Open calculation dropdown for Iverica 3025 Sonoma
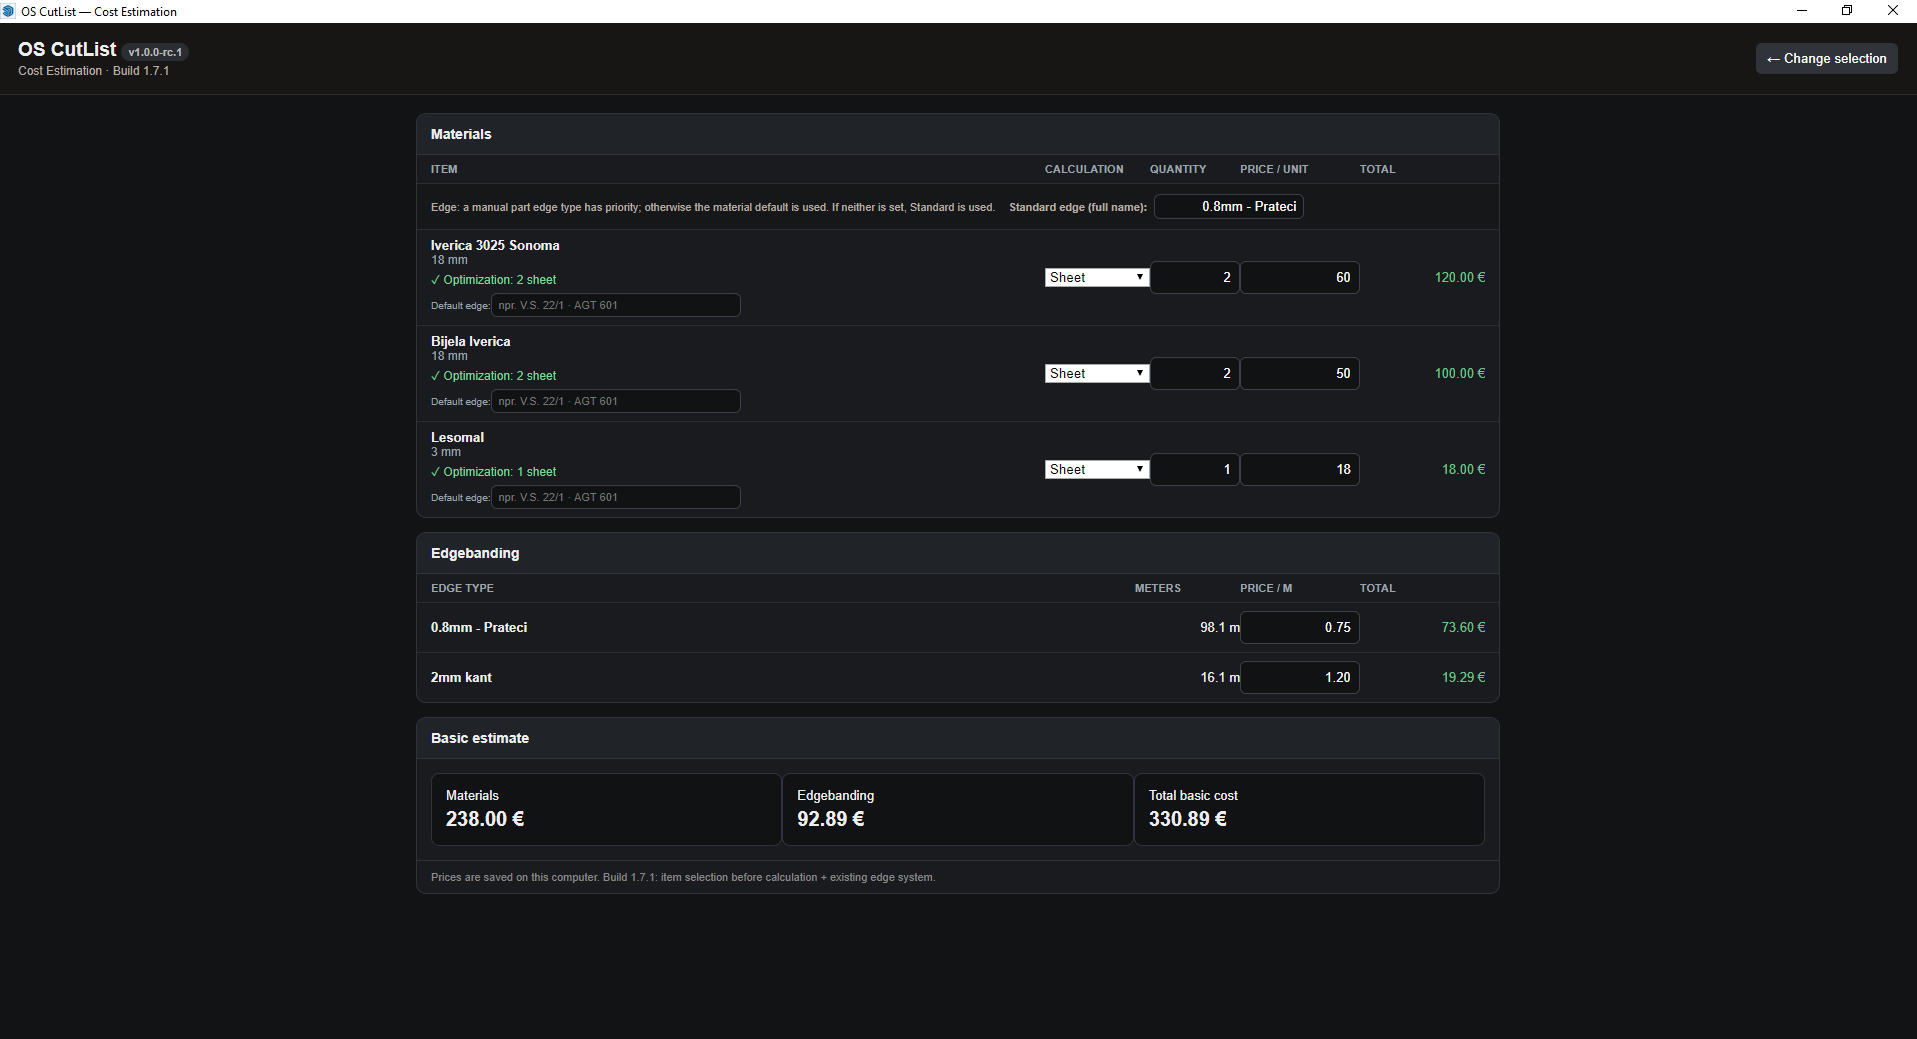The height and width of the screenshot is (1039, 1917). (1097, 277)
